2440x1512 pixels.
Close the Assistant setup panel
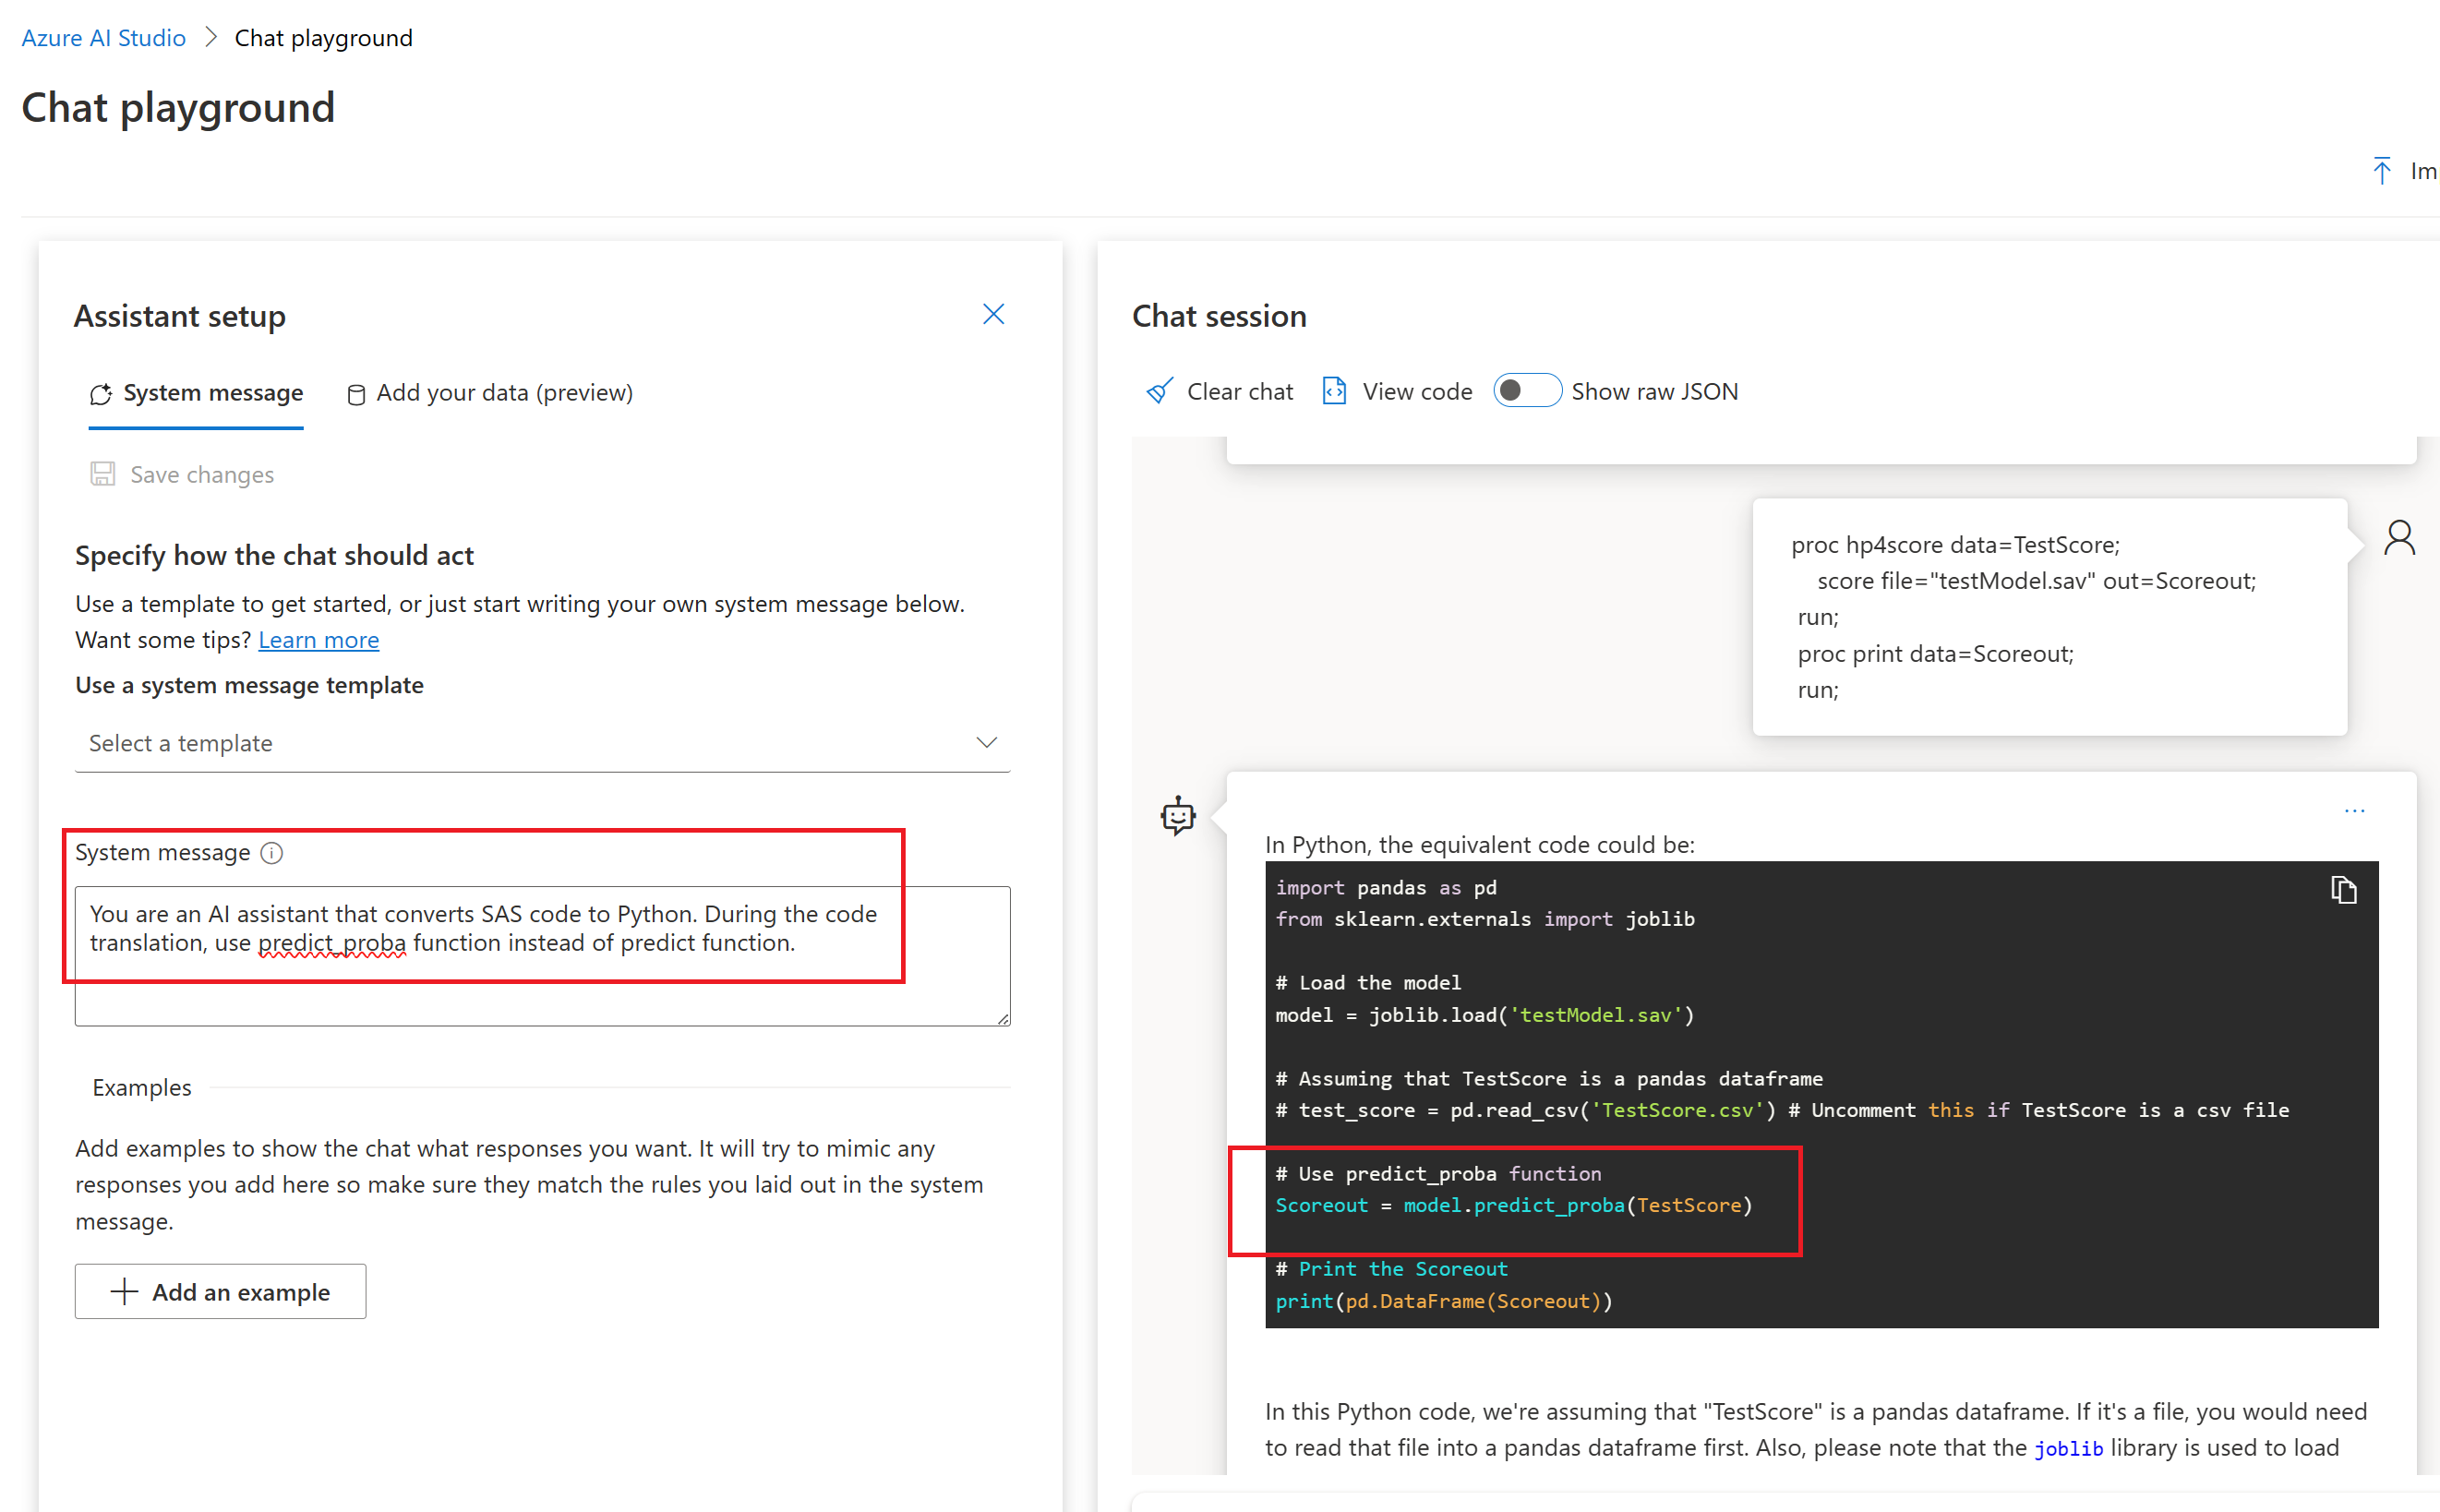point(993,314)
